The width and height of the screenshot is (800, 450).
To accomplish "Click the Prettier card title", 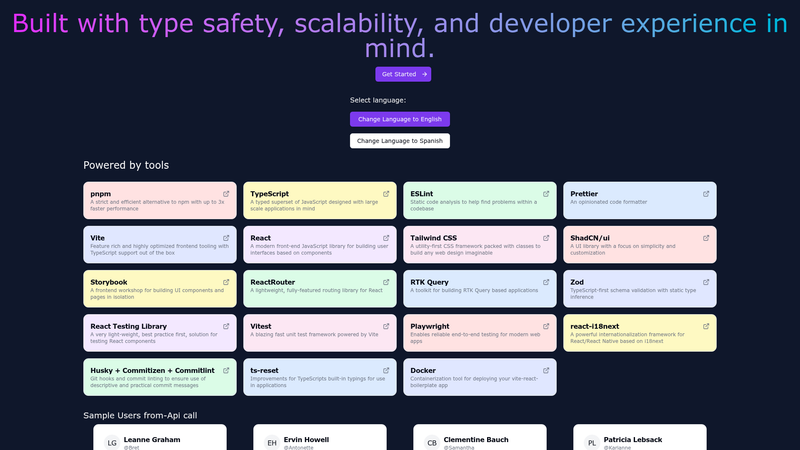I will click(x=584, y=194).
